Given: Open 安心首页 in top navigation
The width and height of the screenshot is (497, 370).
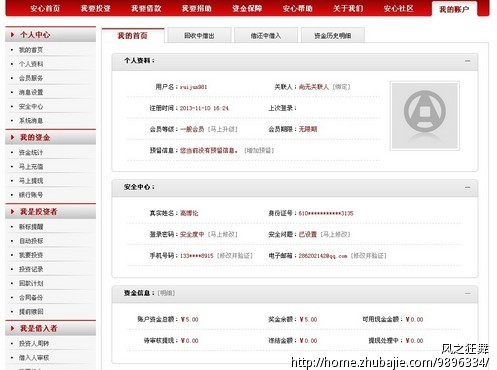Looking at the screenshot, I should 45,8.
